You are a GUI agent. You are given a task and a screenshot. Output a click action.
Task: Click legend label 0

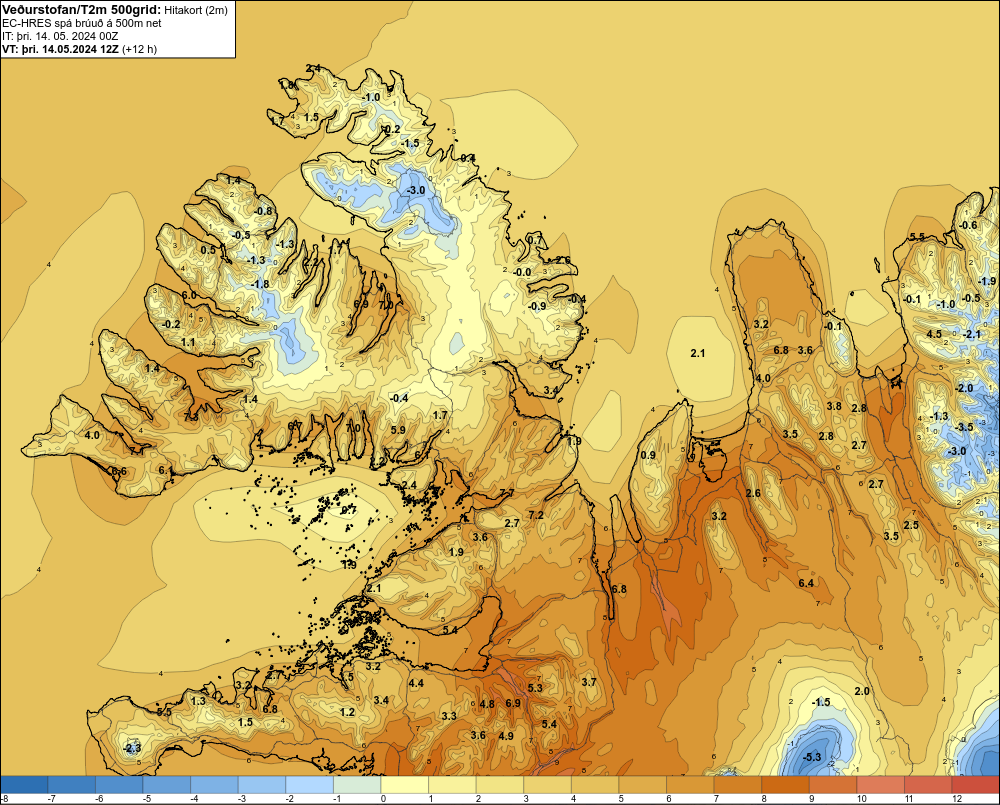point(383,799)
